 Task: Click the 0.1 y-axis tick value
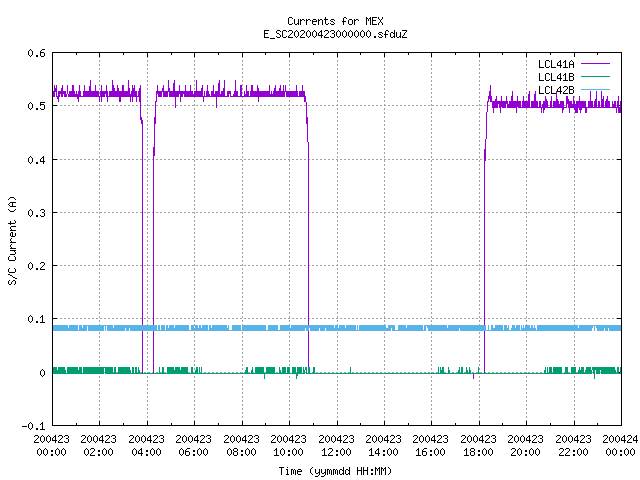(x=36, y=319)
